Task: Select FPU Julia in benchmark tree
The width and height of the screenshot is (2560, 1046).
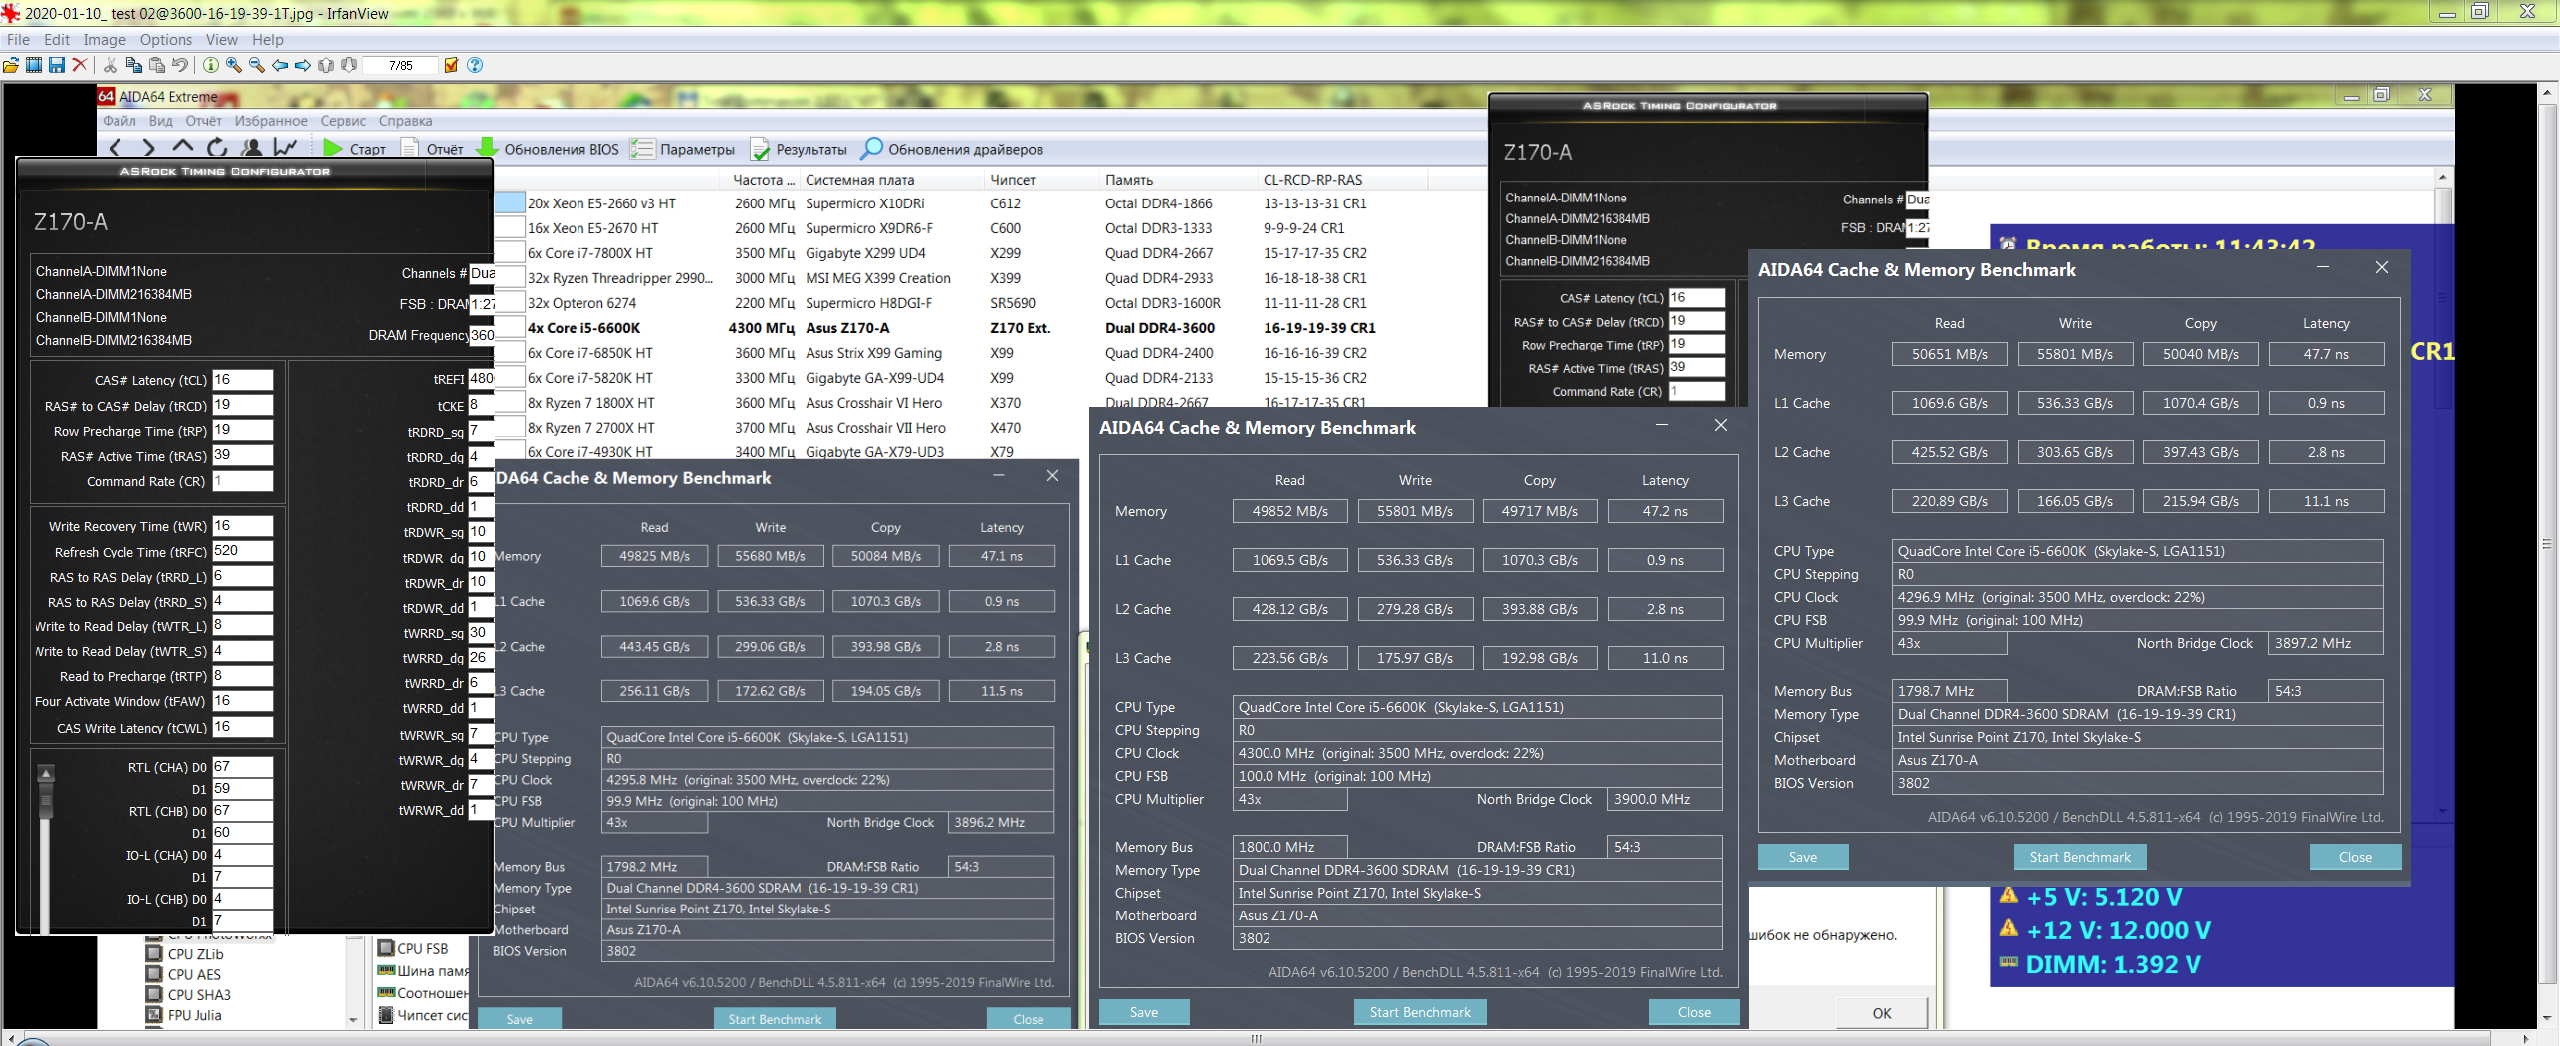Action: pos(184,1015)
